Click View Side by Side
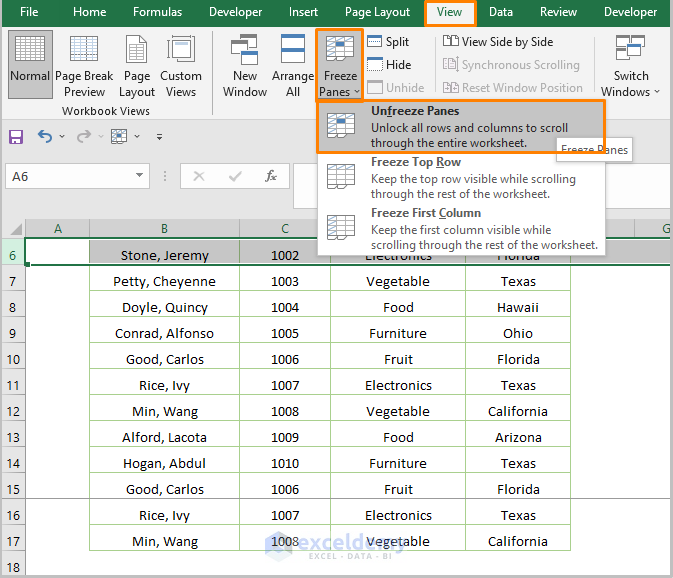The width and height of the screenshot is (673, 578). (x=498, y=42)
